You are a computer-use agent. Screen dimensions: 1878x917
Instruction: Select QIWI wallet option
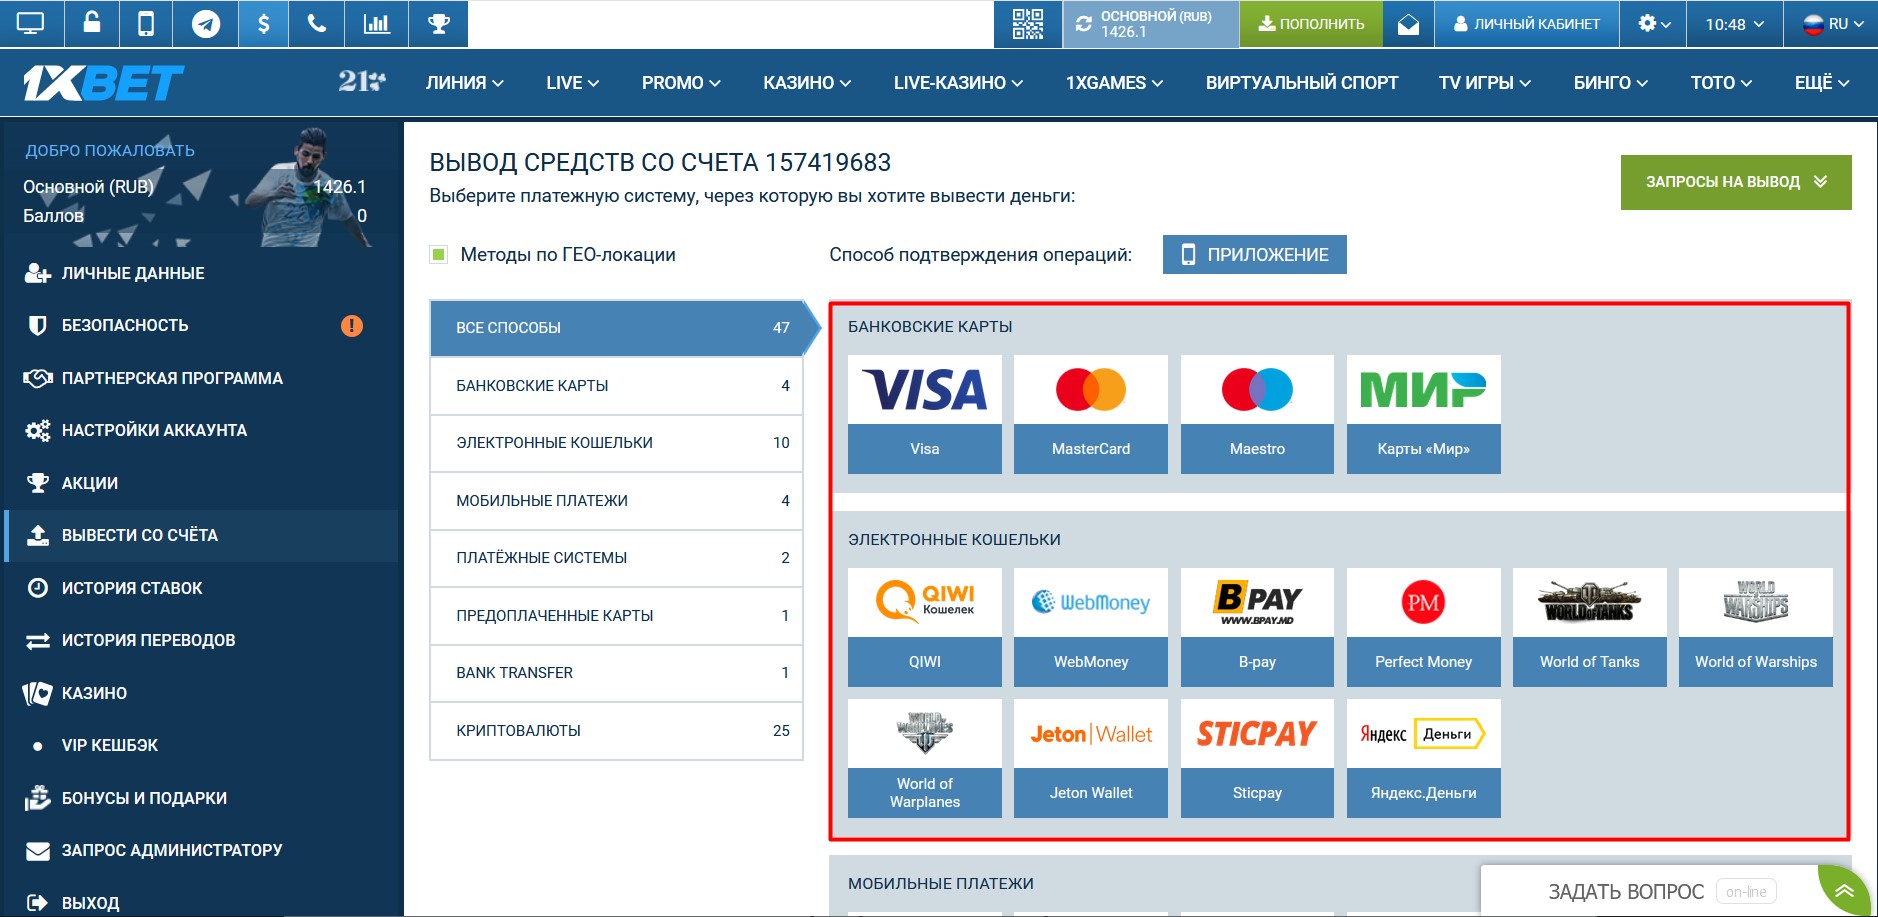(x=925, y=627)
